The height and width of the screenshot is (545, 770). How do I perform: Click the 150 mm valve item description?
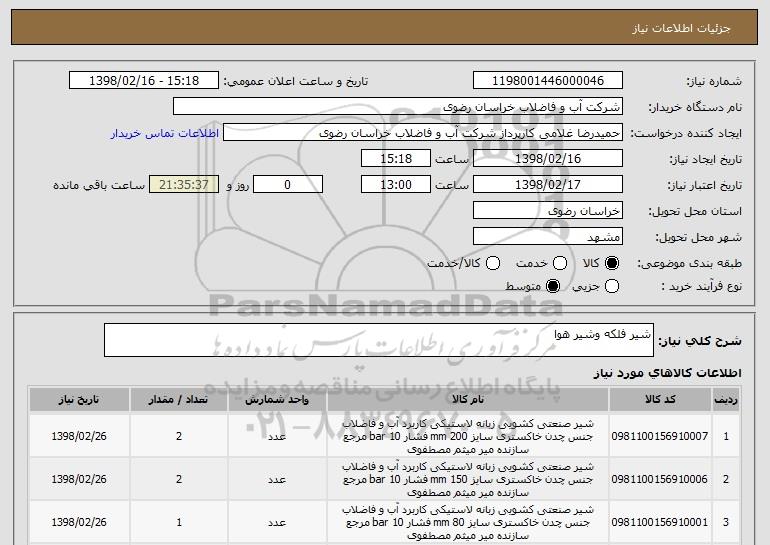point(468,479)
